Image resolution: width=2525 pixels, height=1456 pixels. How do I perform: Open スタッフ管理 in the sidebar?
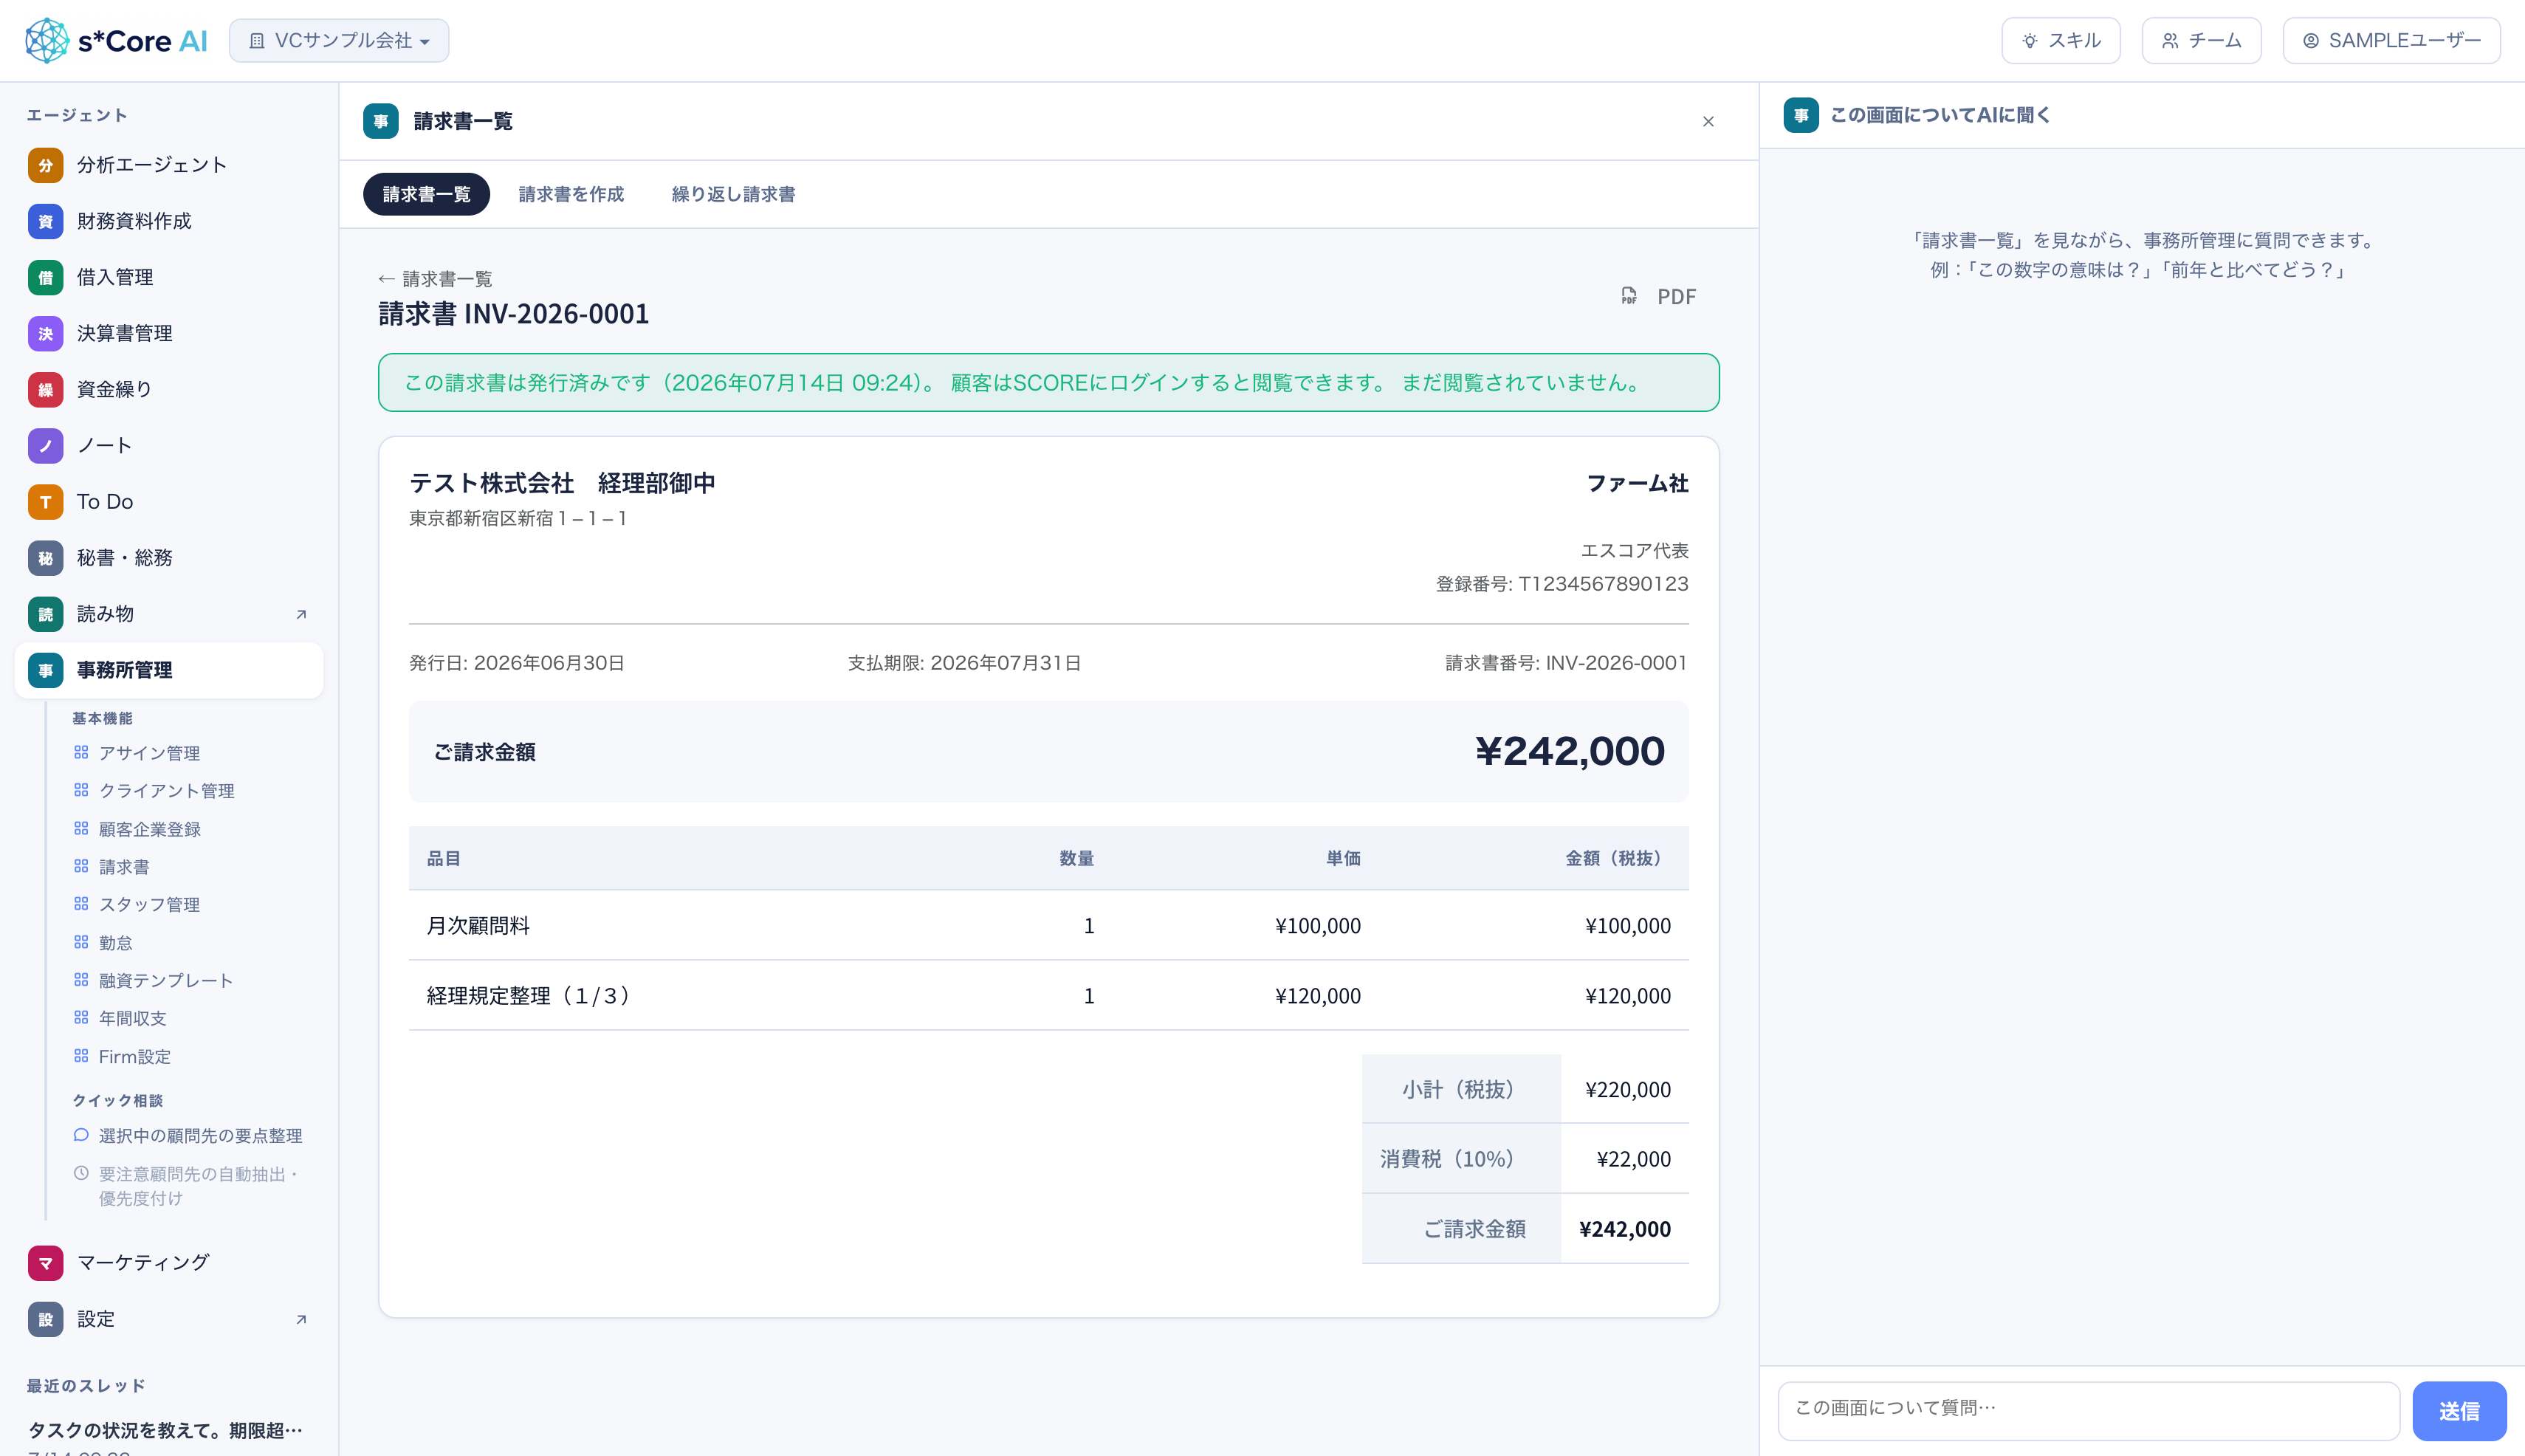149,905
